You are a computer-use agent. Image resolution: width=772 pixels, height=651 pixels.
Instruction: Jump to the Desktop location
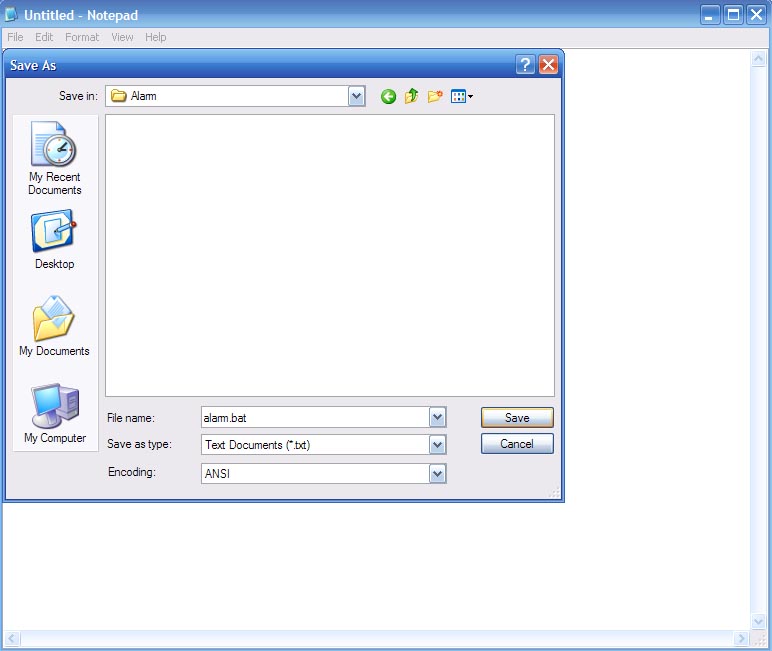click(x=54, y=240)
